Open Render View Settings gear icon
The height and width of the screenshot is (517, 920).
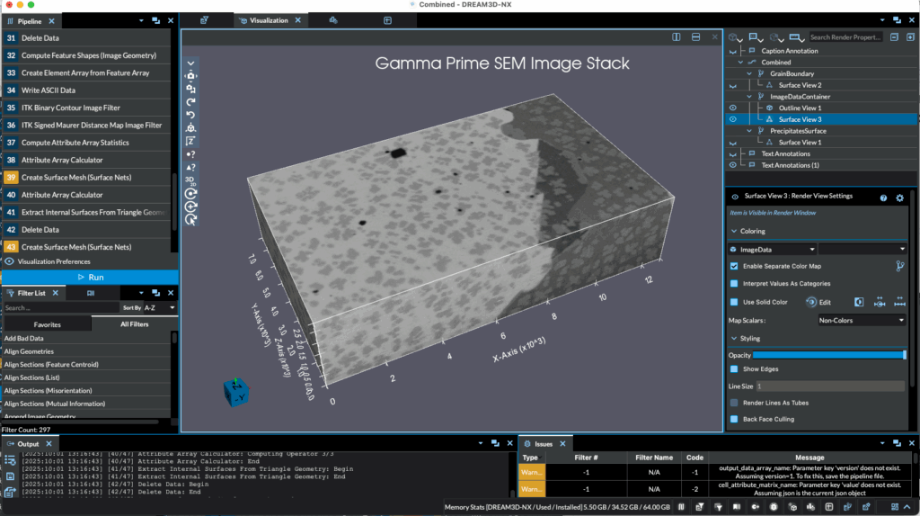pyautogui.click(x=899, y=198)
